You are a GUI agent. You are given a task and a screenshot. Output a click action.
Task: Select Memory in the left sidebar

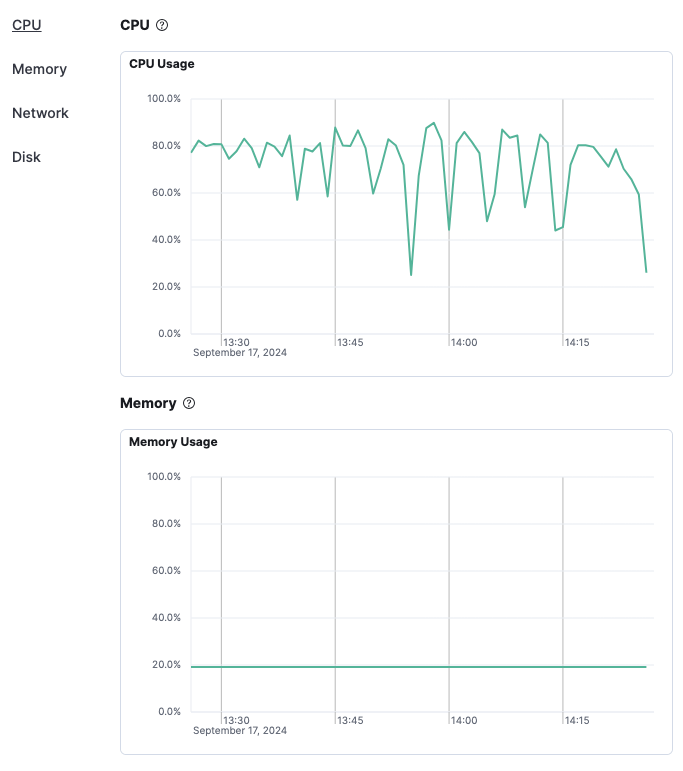point(39,69)
